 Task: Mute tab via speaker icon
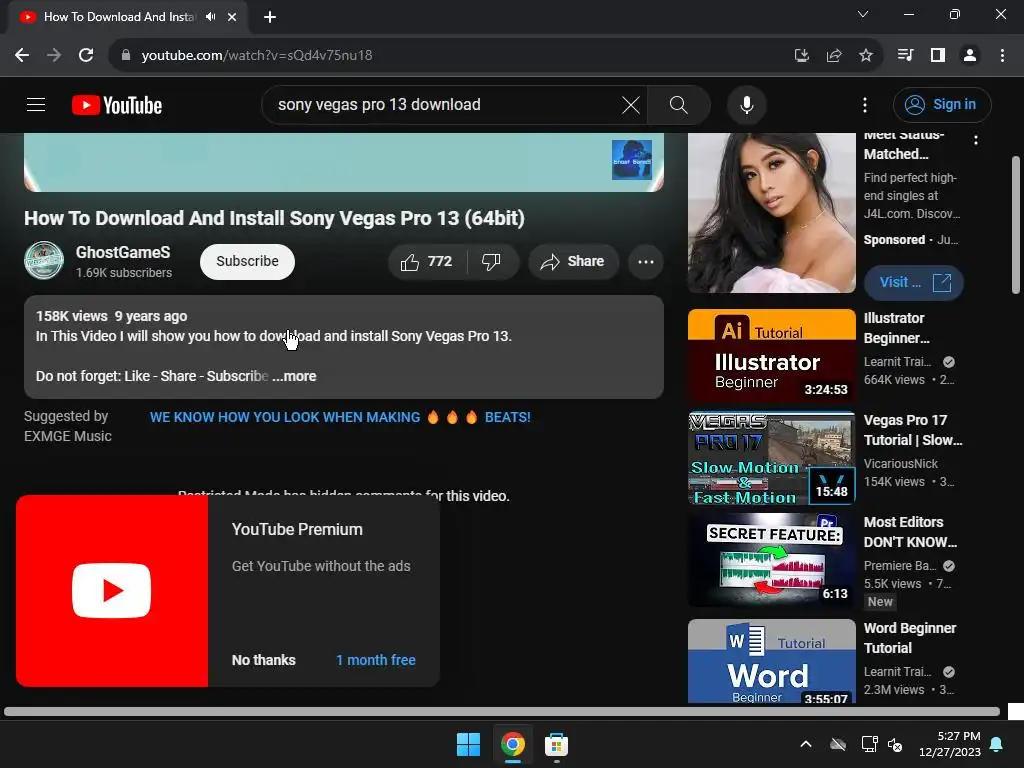pyautogui.click(x=210, y=17)
